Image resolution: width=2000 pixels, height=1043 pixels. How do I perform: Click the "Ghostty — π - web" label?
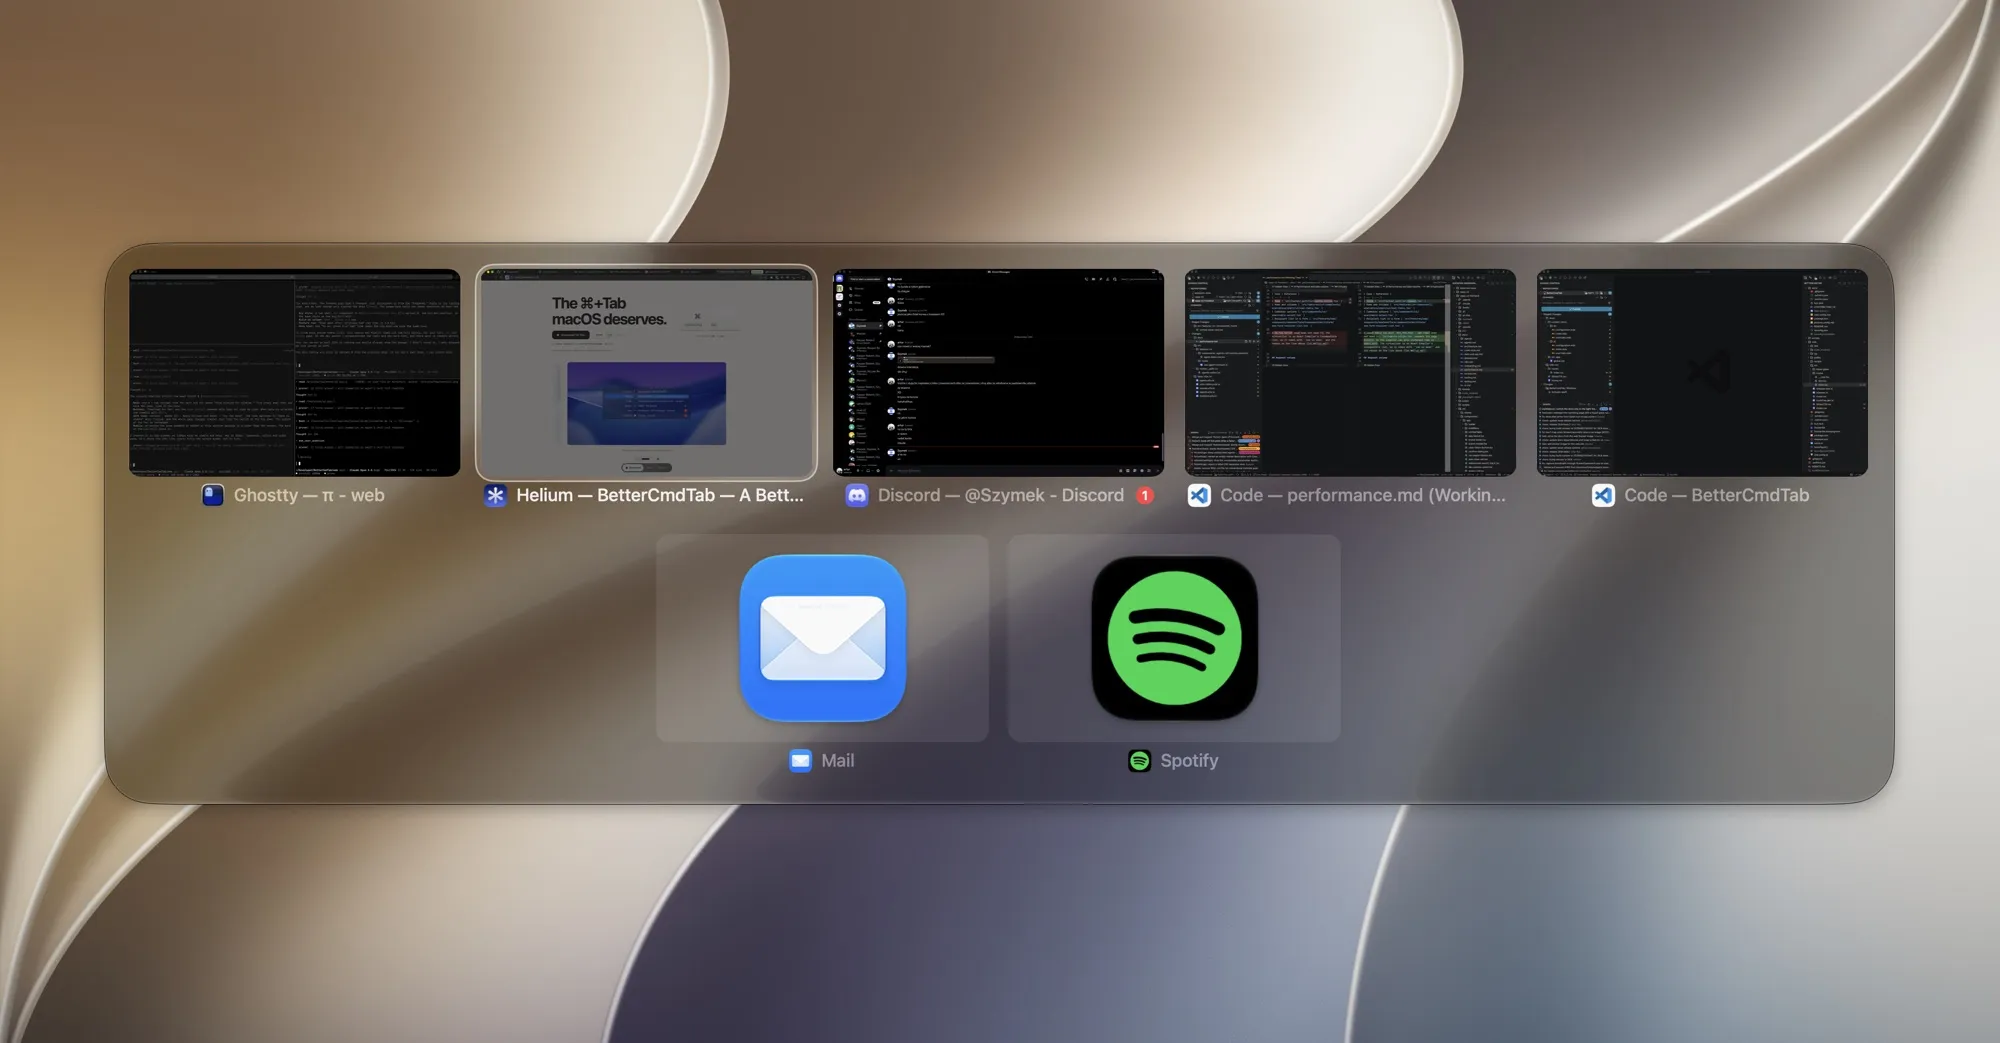pyautogui.click(x=309, y=495)
